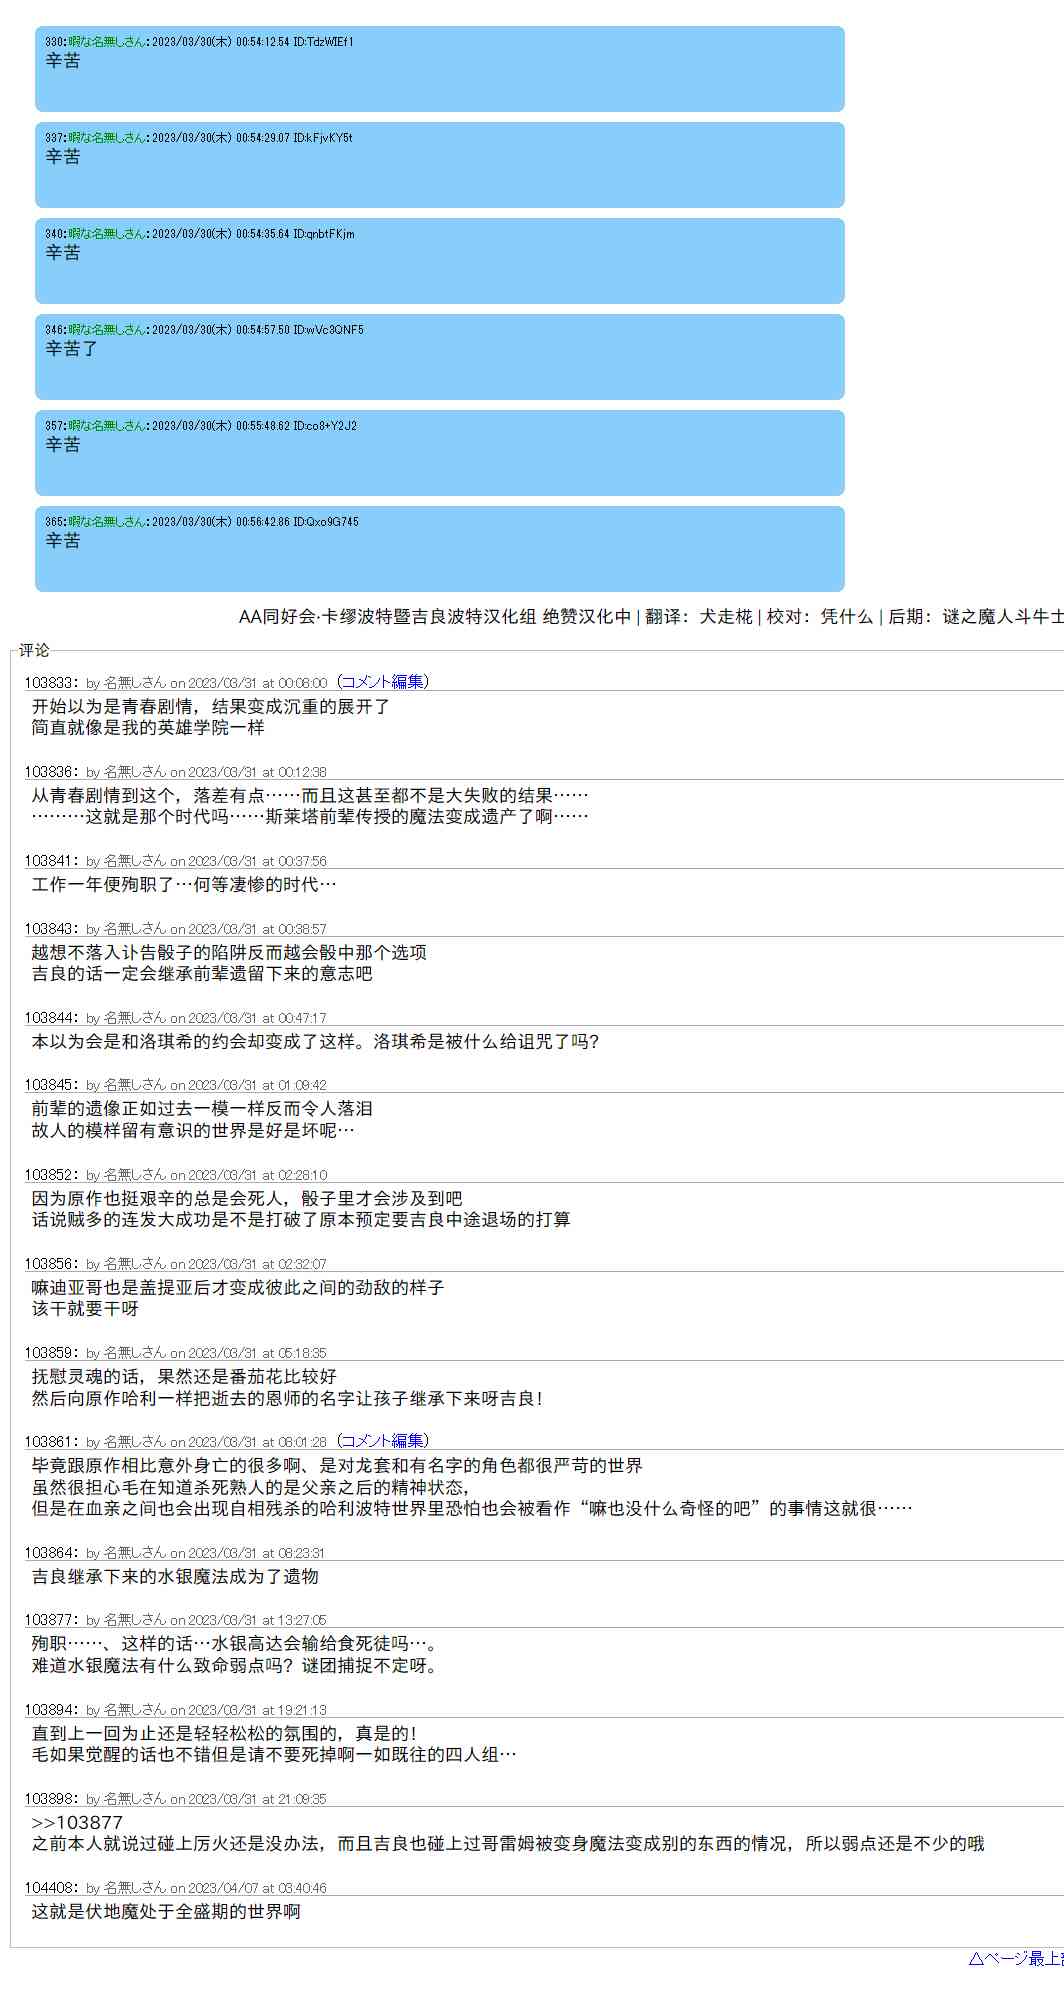Screen dimensions: 1064x2000
Task: Click the green poster name on post 346
Action: [x=106, y=330]
